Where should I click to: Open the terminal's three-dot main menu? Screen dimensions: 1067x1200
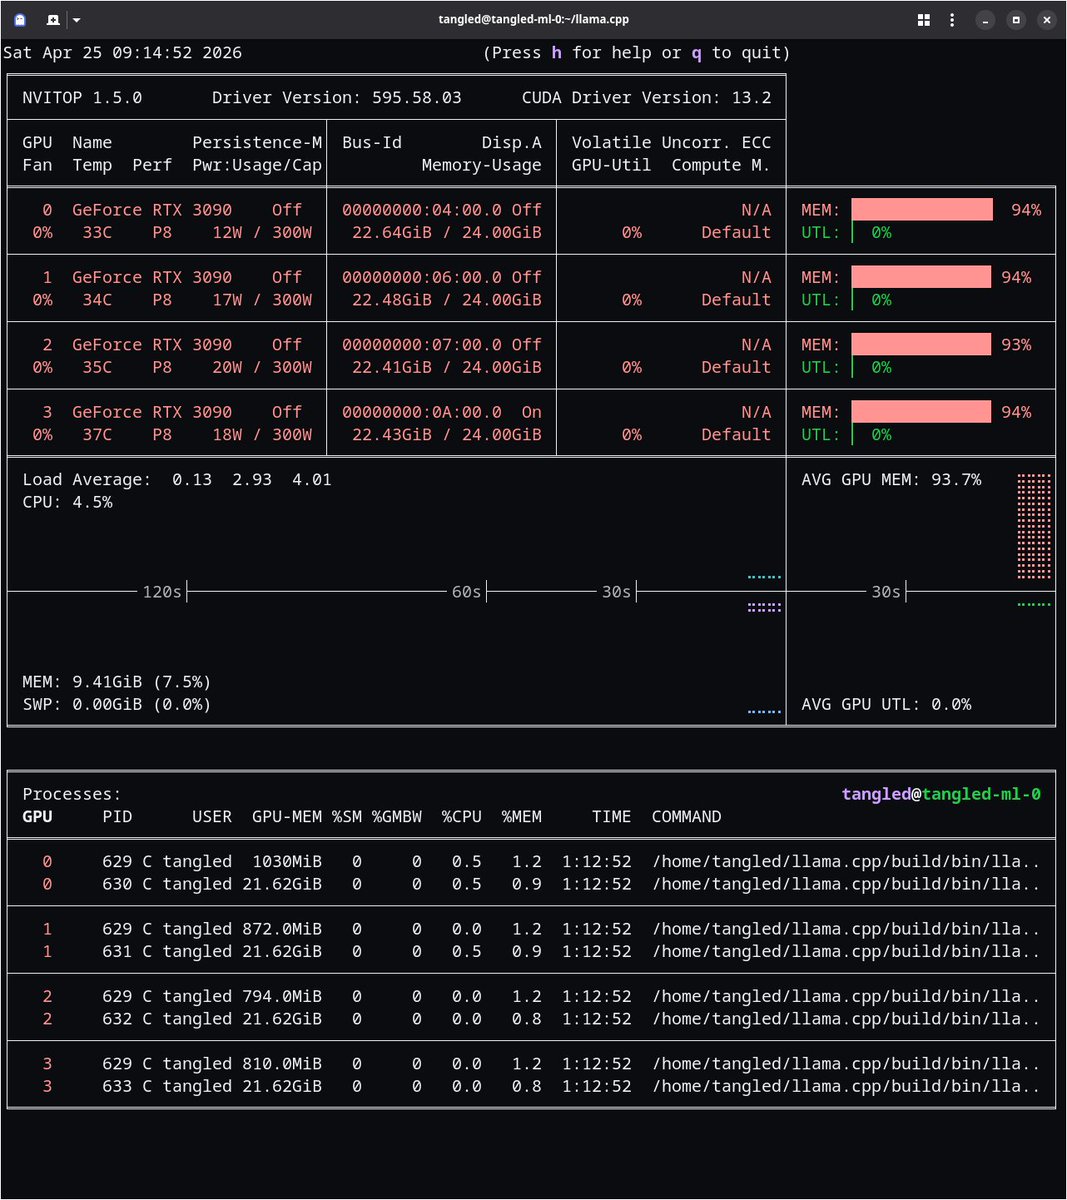coord(954,20)
